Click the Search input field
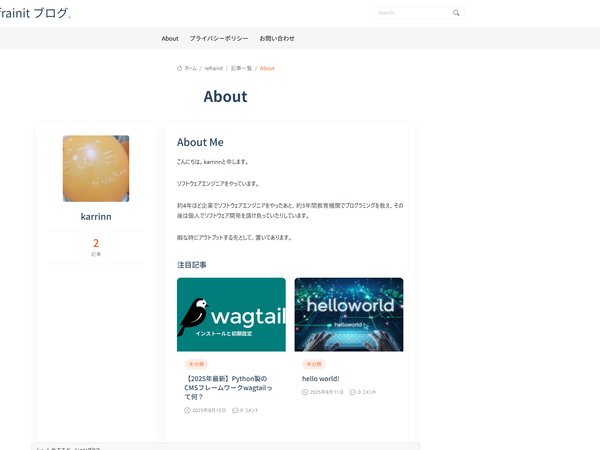 [x=412, y=13]
